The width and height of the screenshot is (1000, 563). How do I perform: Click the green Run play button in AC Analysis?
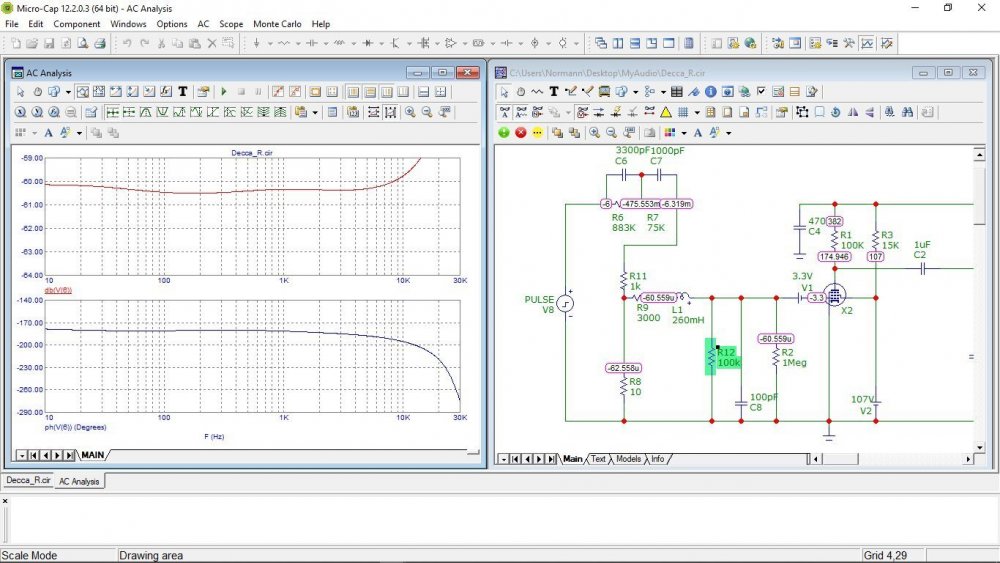224,92
